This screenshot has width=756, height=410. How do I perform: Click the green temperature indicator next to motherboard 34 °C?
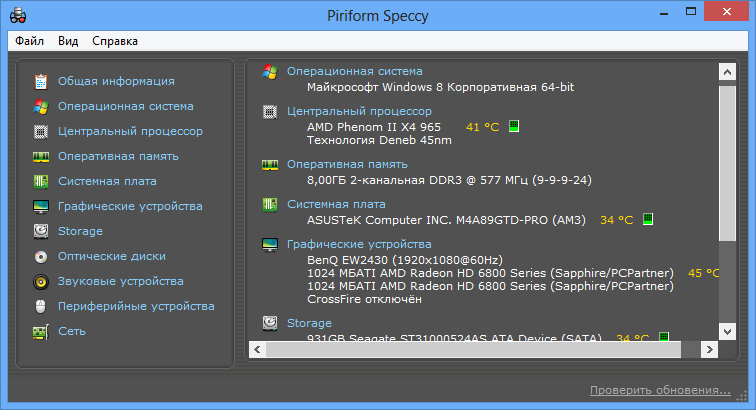(x=648, y=219)
